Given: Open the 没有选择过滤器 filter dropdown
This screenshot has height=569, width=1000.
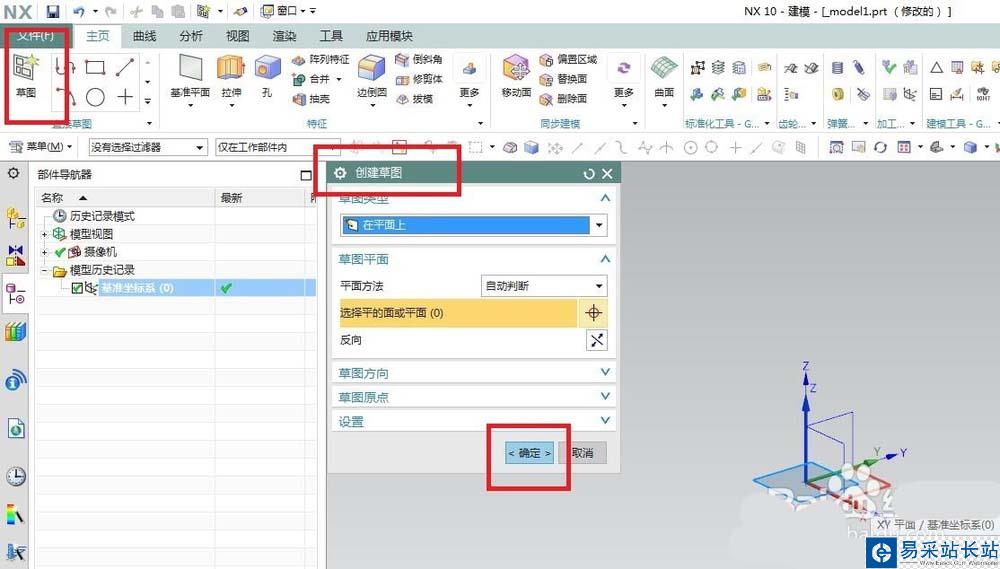Looking at the screenshot, I should point(148,147).
